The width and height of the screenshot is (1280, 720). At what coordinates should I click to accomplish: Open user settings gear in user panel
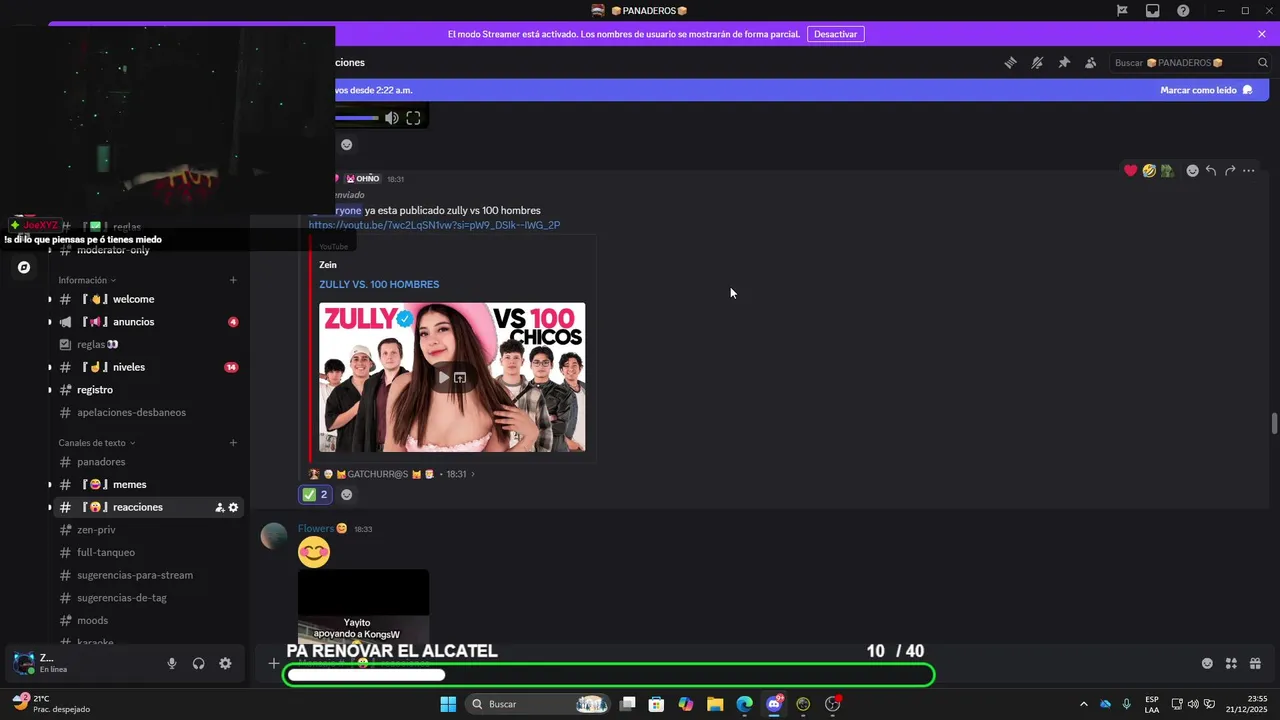(x=225, y=663)
